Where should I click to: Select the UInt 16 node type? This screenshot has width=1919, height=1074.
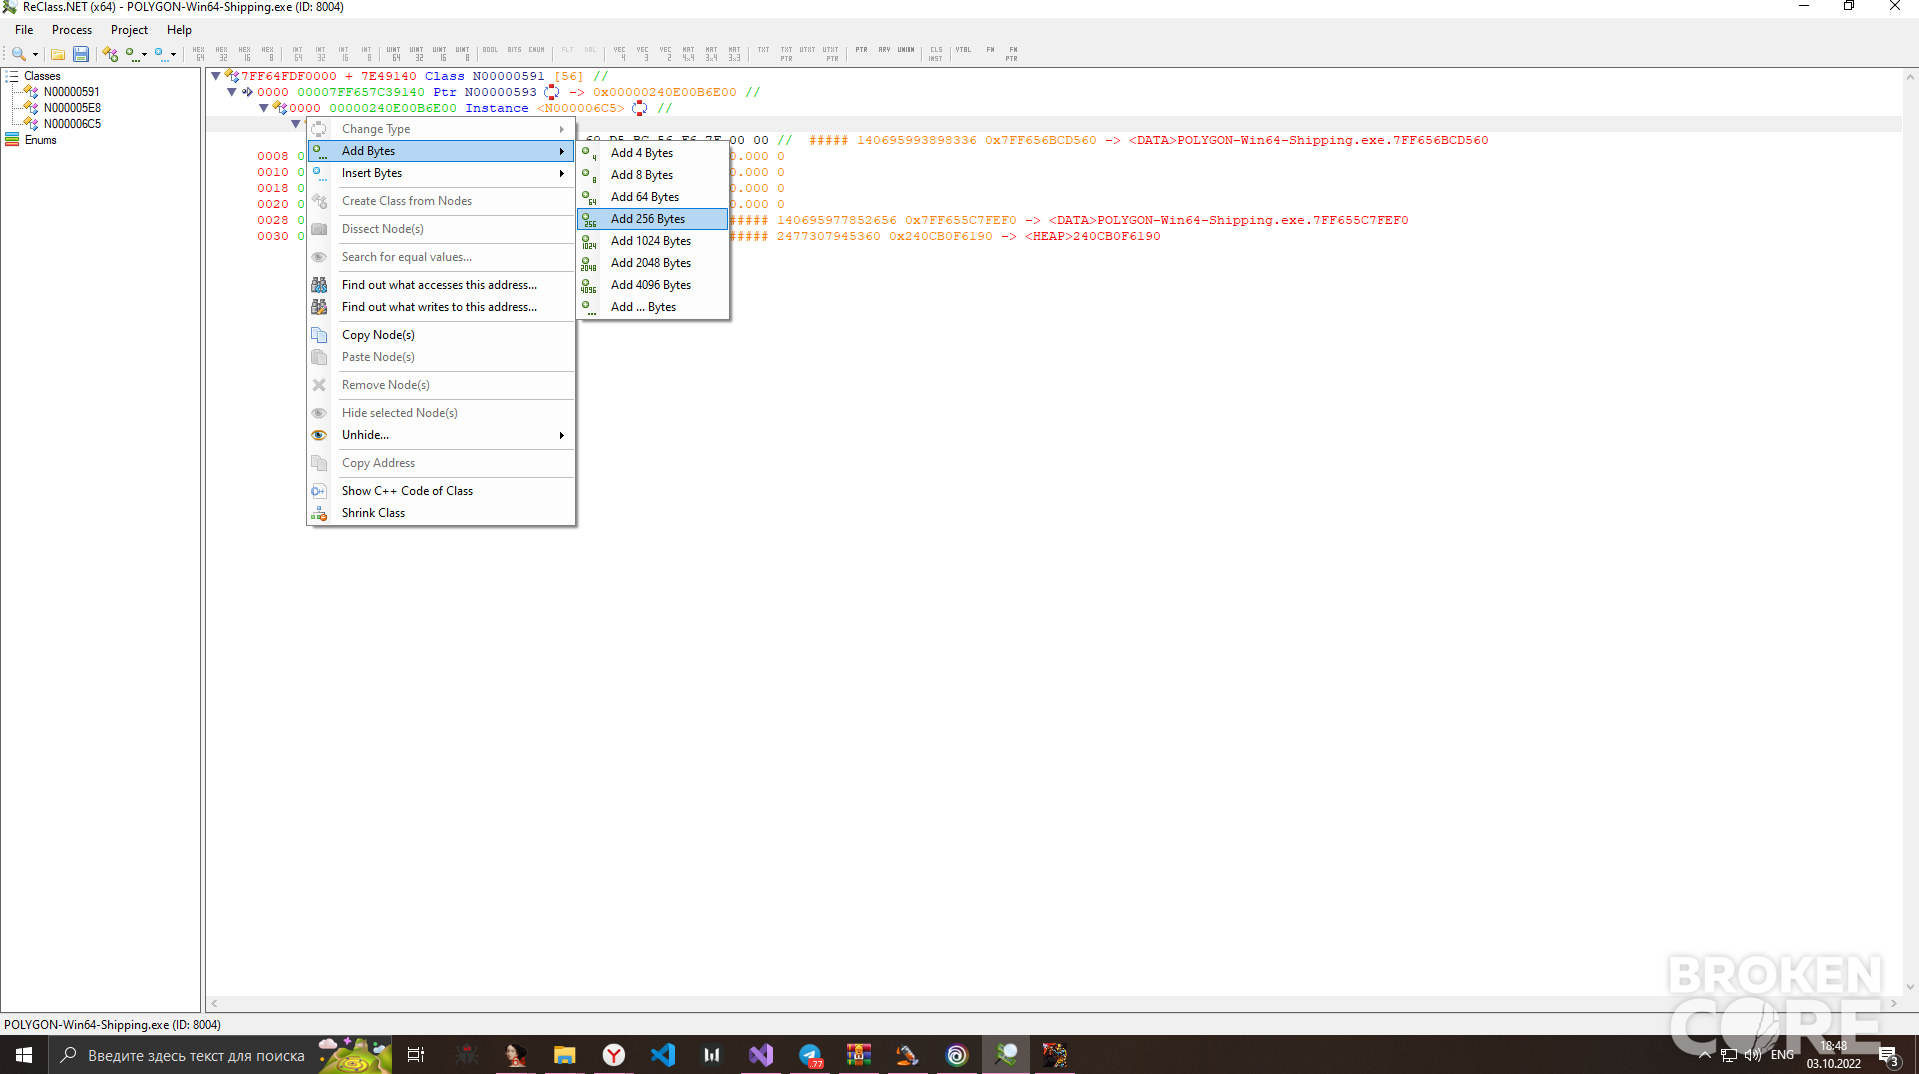(x=439, y=53)
